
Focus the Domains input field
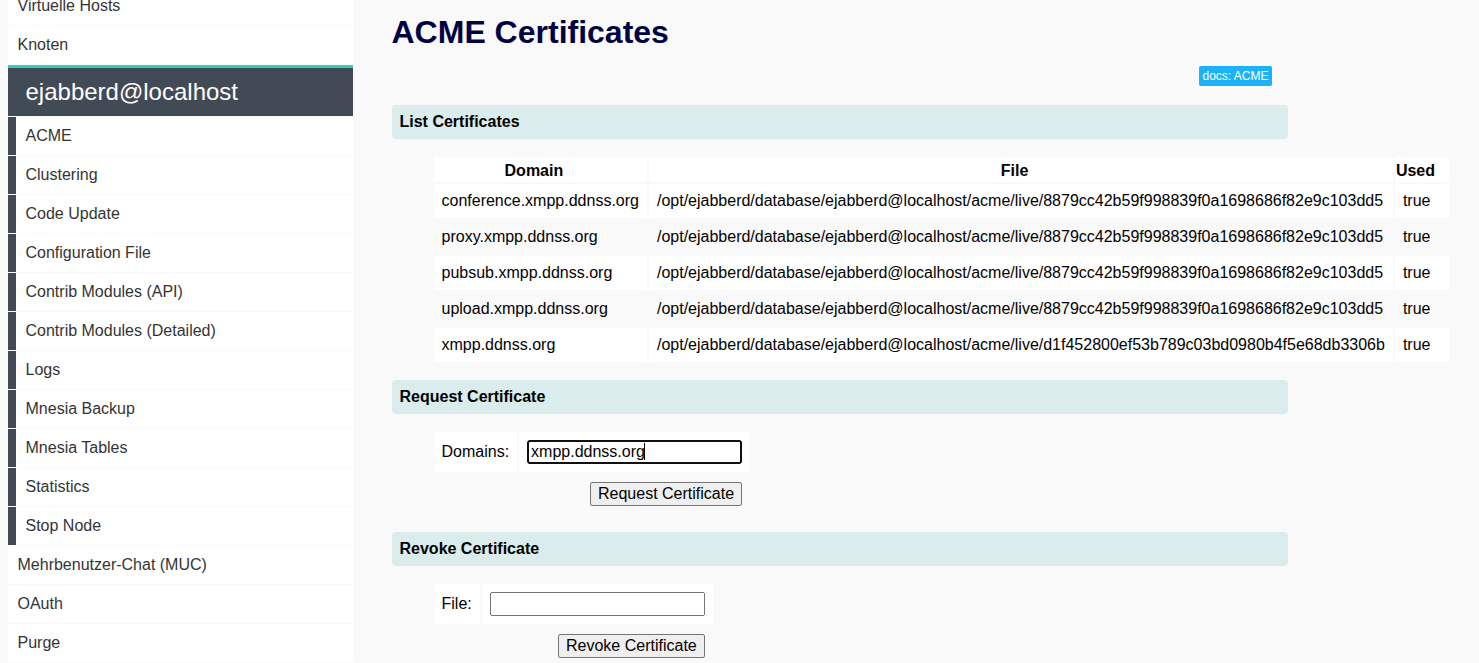634,452
